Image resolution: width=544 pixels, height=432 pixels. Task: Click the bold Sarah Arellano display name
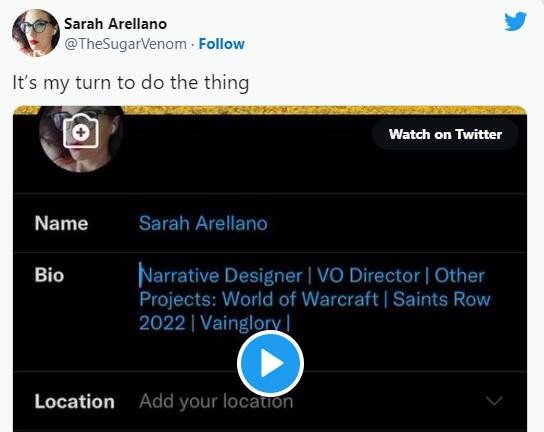pyautogui.click(x=115, y=24)
